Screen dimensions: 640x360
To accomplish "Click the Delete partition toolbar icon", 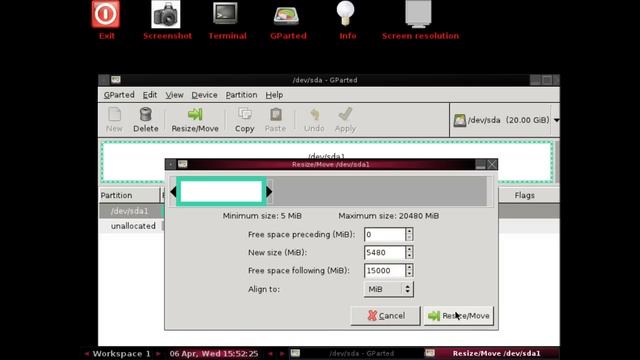I will click(146, 120).
